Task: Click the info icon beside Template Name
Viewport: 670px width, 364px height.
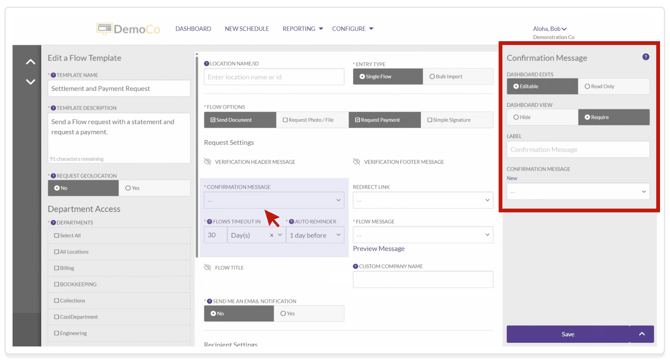Action: [53, 75]
